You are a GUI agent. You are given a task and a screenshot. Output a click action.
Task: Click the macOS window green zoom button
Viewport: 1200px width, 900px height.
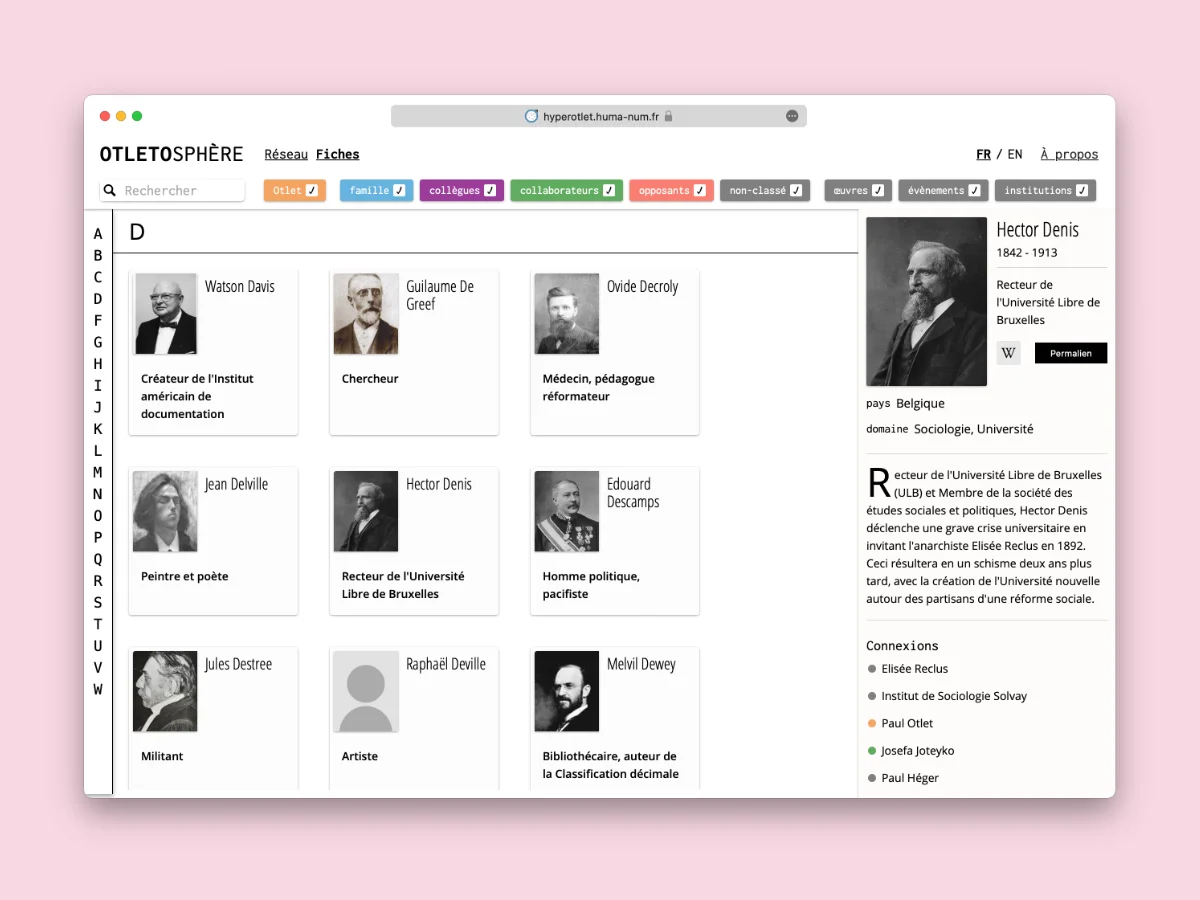click(x=137, y=116)
